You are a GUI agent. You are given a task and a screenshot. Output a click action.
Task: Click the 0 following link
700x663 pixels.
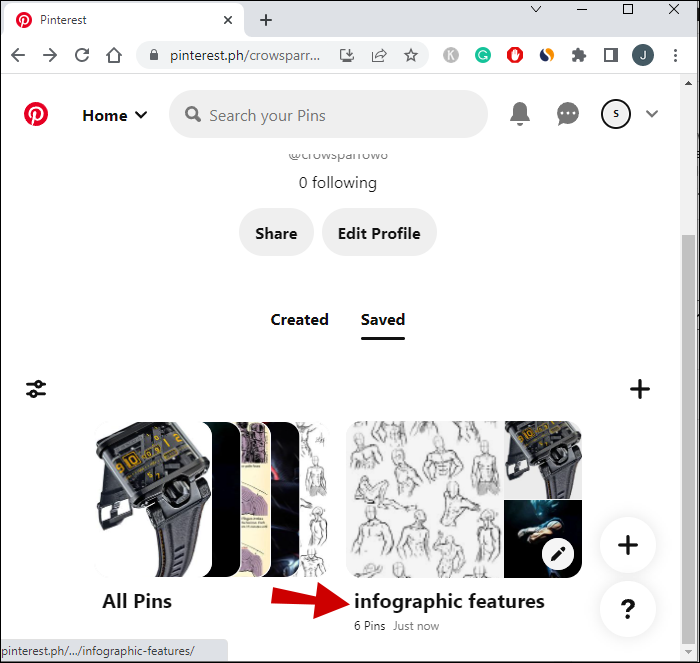[x=338, y=183]
